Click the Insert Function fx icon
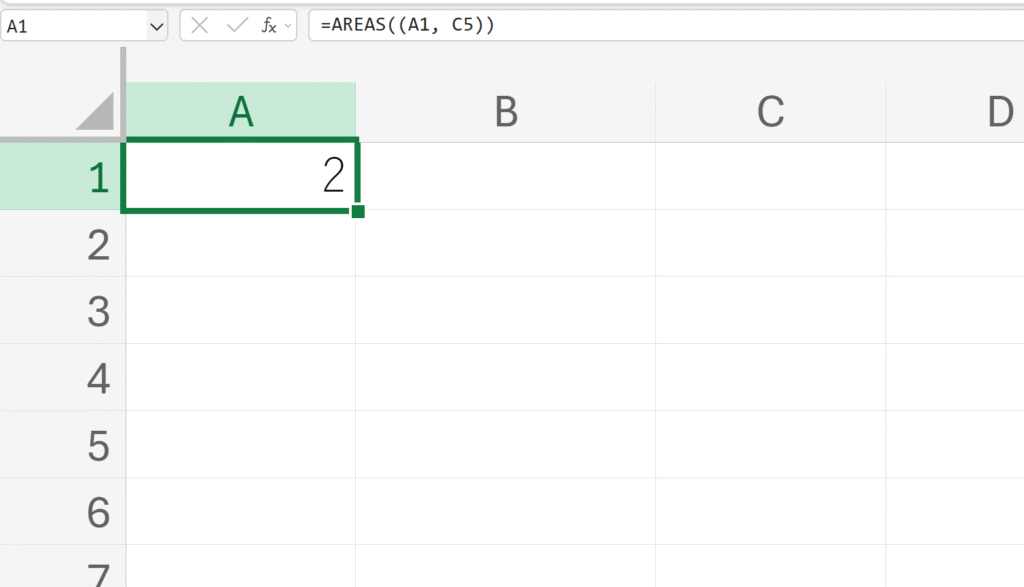Viewport: 1024px width, 587px height. point(268,26)
